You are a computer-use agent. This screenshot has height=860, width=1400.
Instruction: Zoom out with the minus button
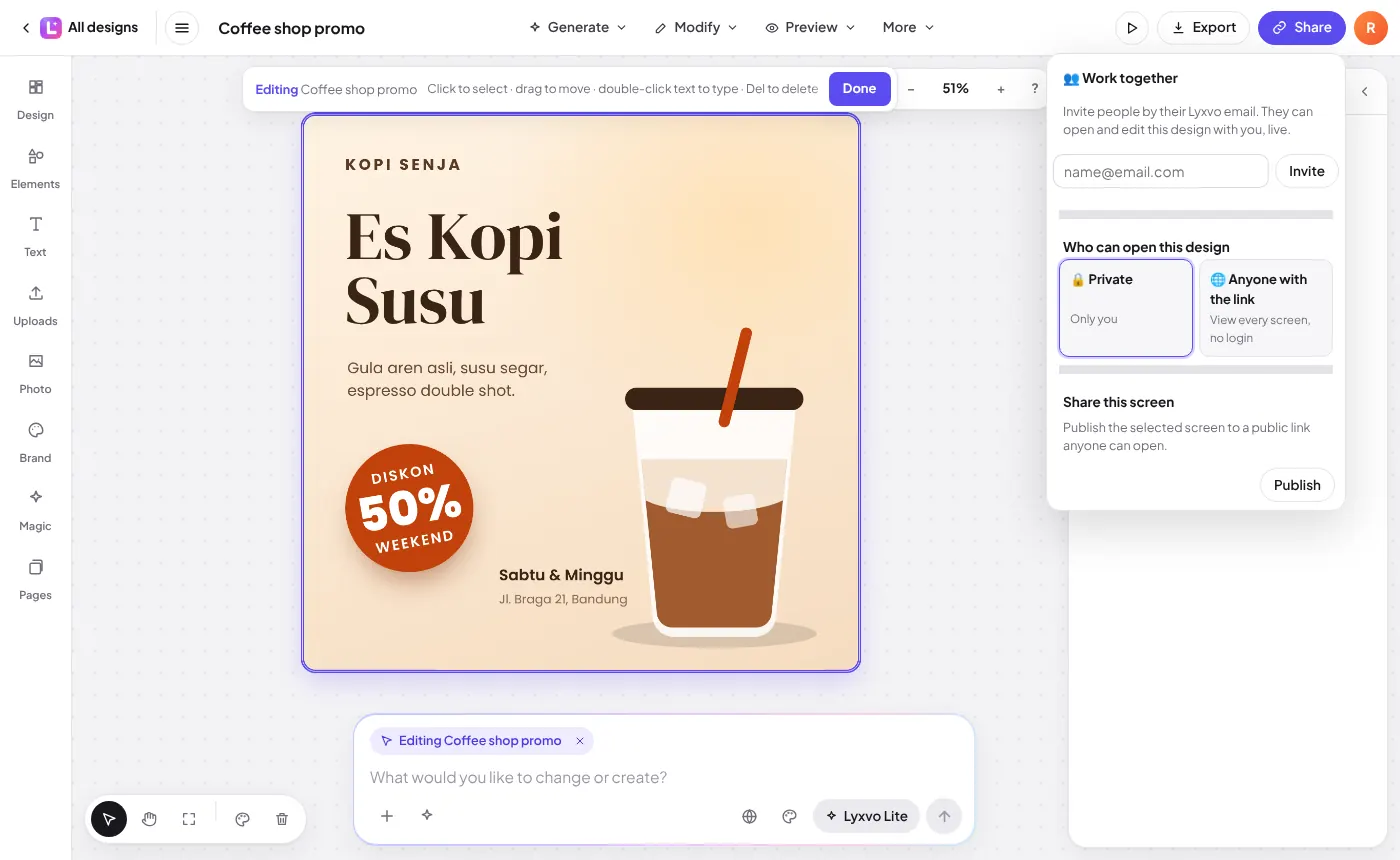[x=911, y=89]
